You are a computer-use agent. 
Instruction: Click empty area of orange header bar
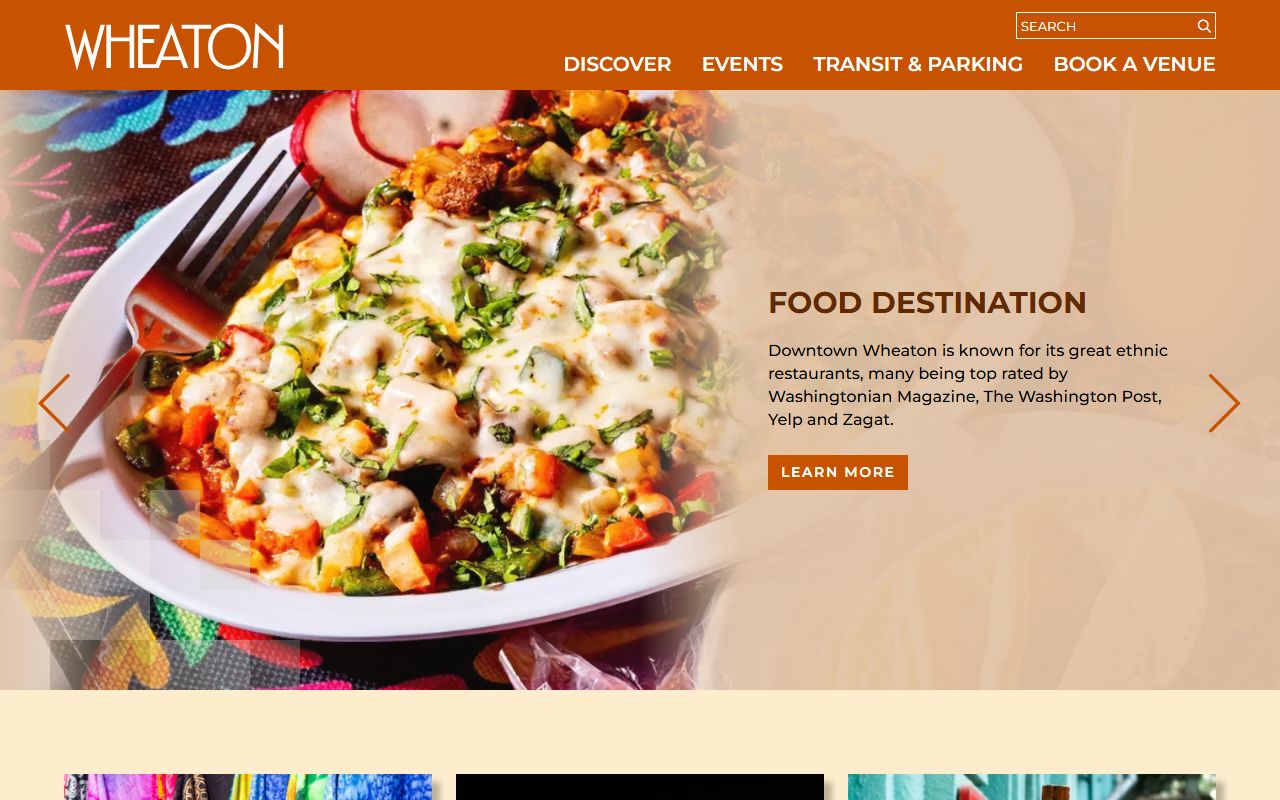420,45
